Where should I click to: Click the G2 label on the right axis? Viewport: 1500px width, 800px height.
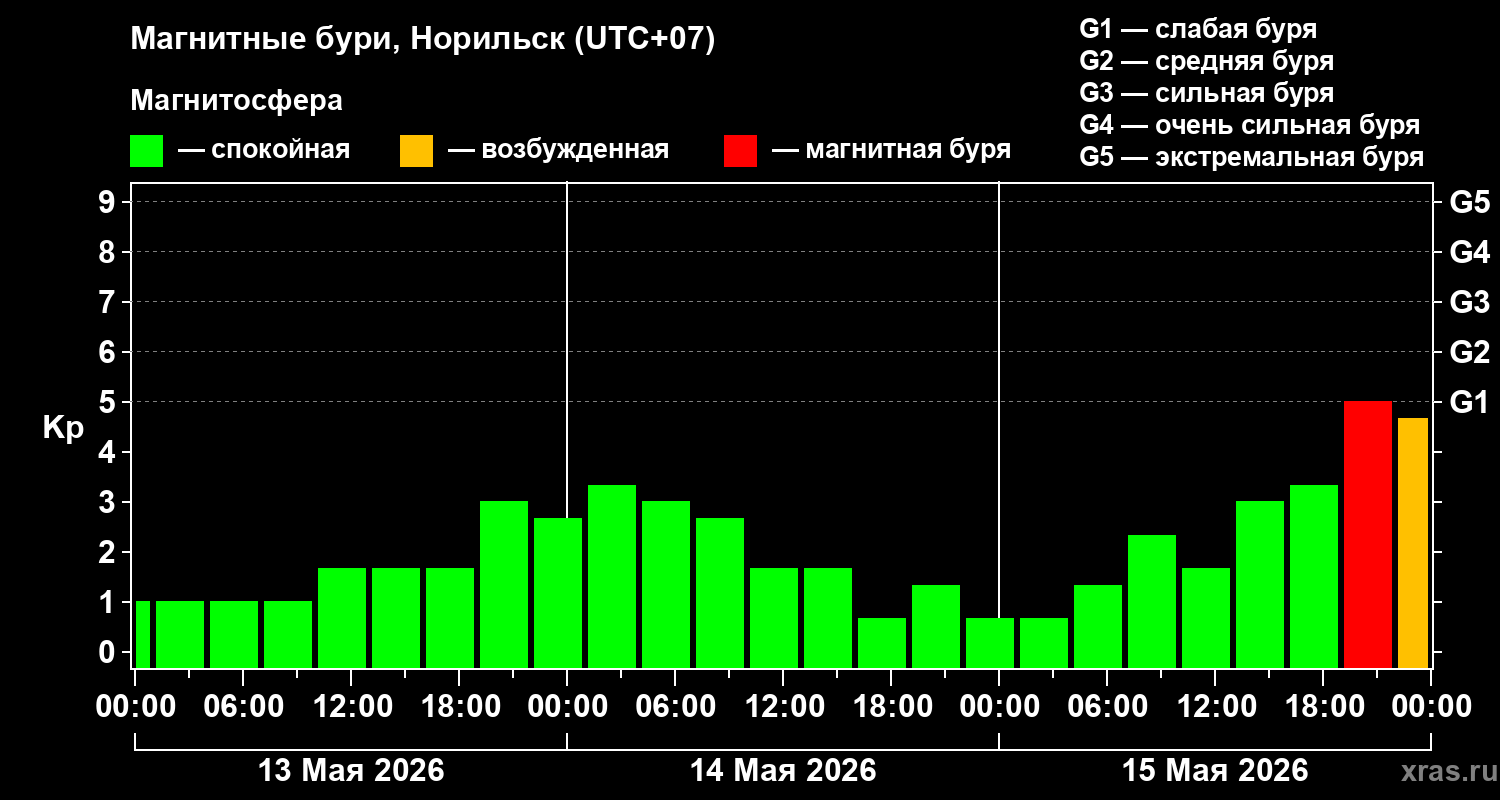coord(1469,352)
